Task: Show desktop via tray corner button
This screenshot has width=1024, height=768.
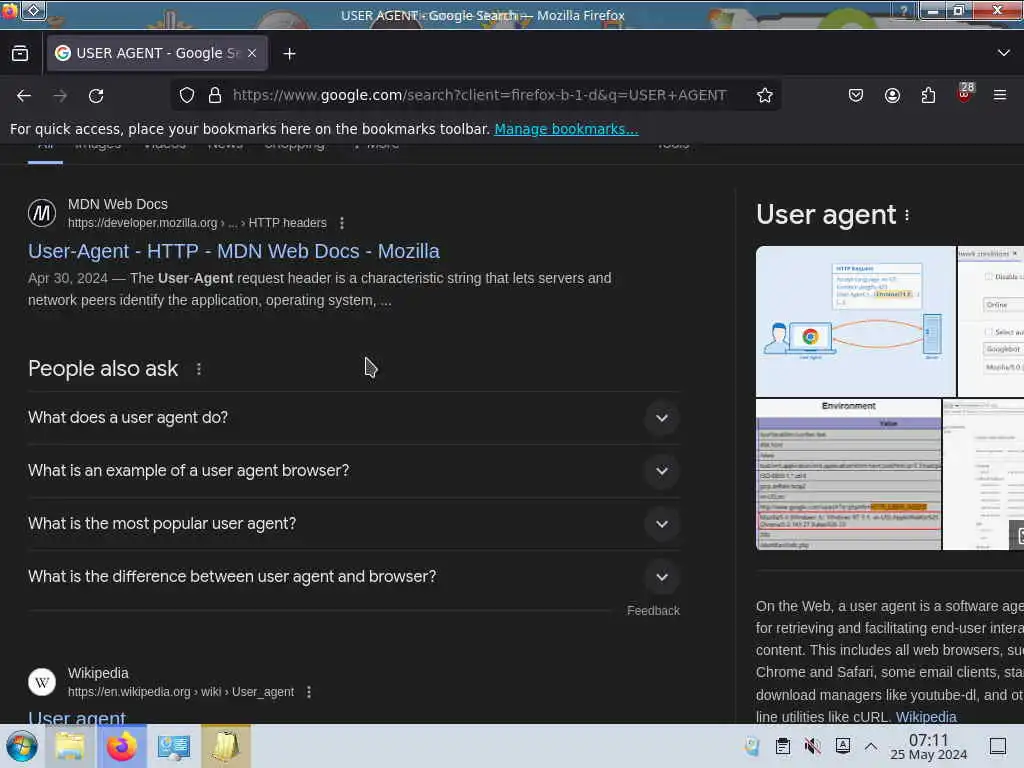Action: pyautogui.click(x=998, y=746)
